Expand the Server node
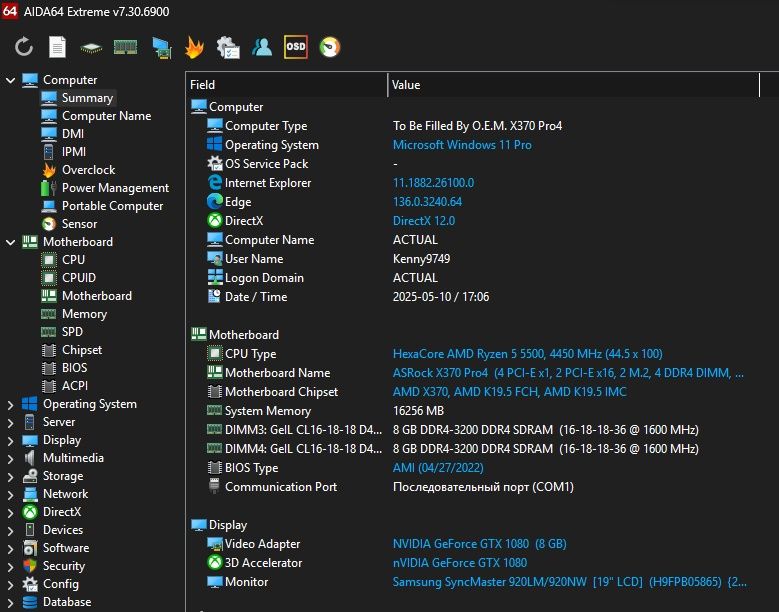The width and height of the screenshot is (779, 612). (x=10, y=423)
